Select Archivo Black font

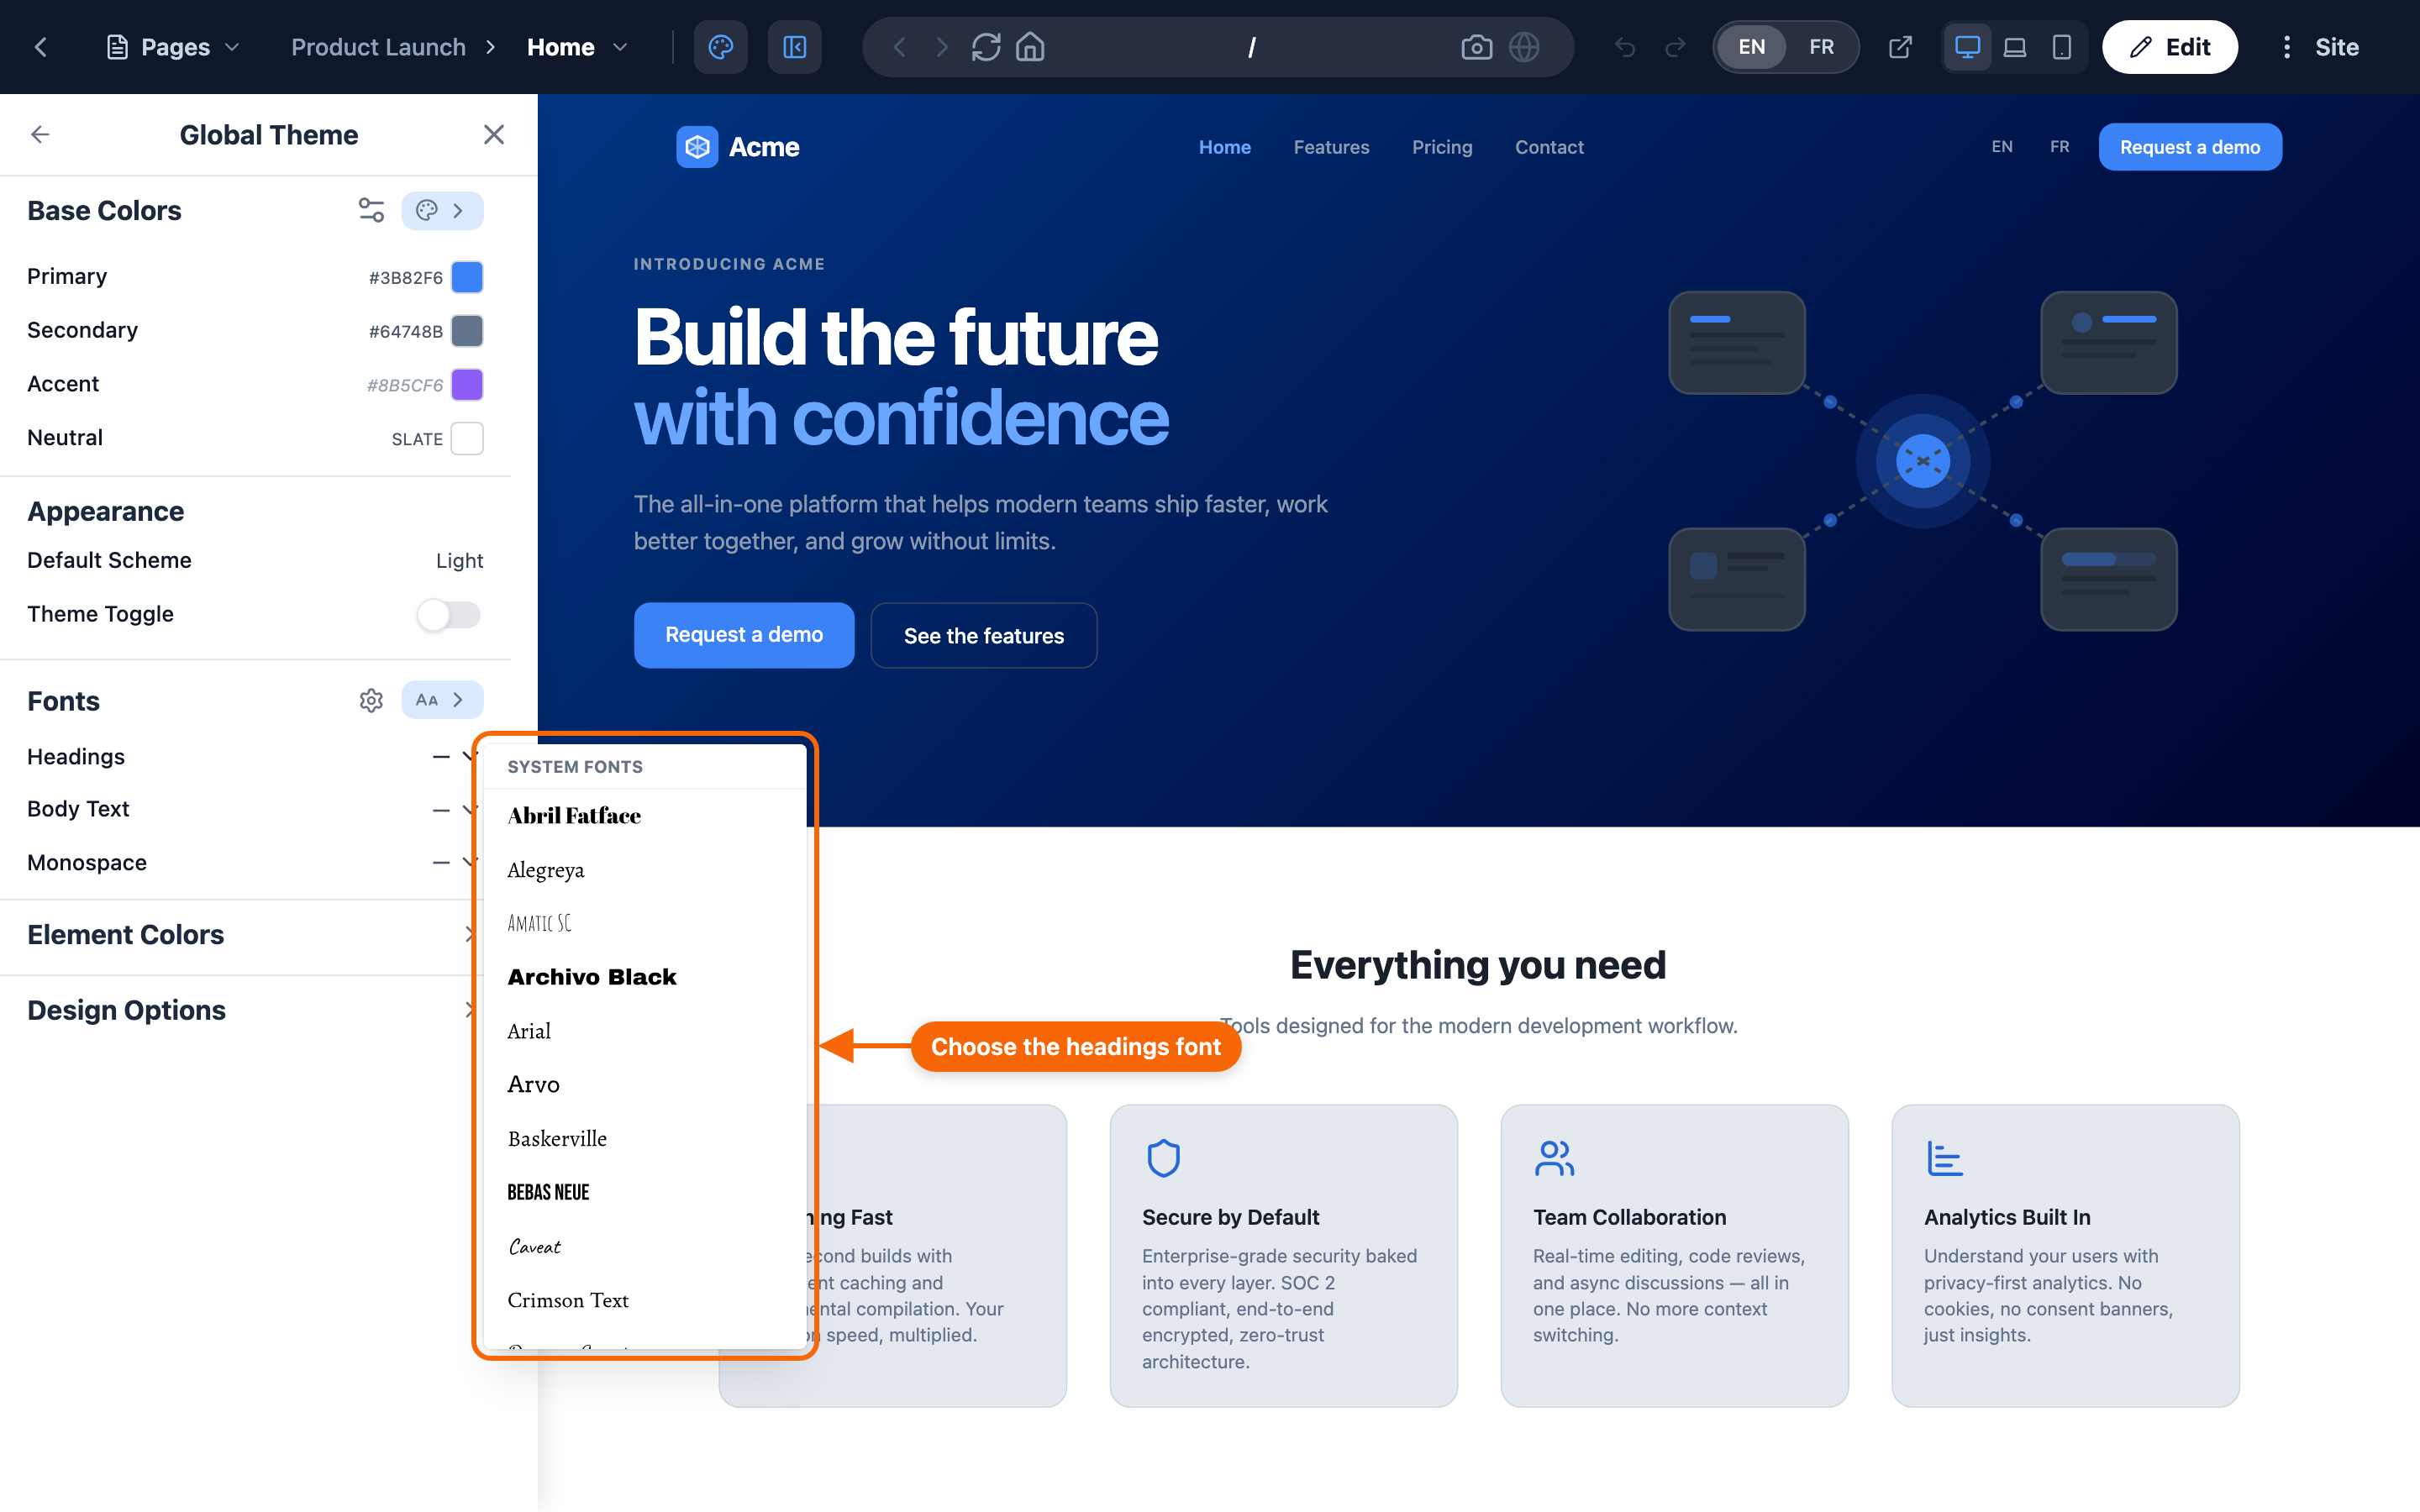click(644, 977)
